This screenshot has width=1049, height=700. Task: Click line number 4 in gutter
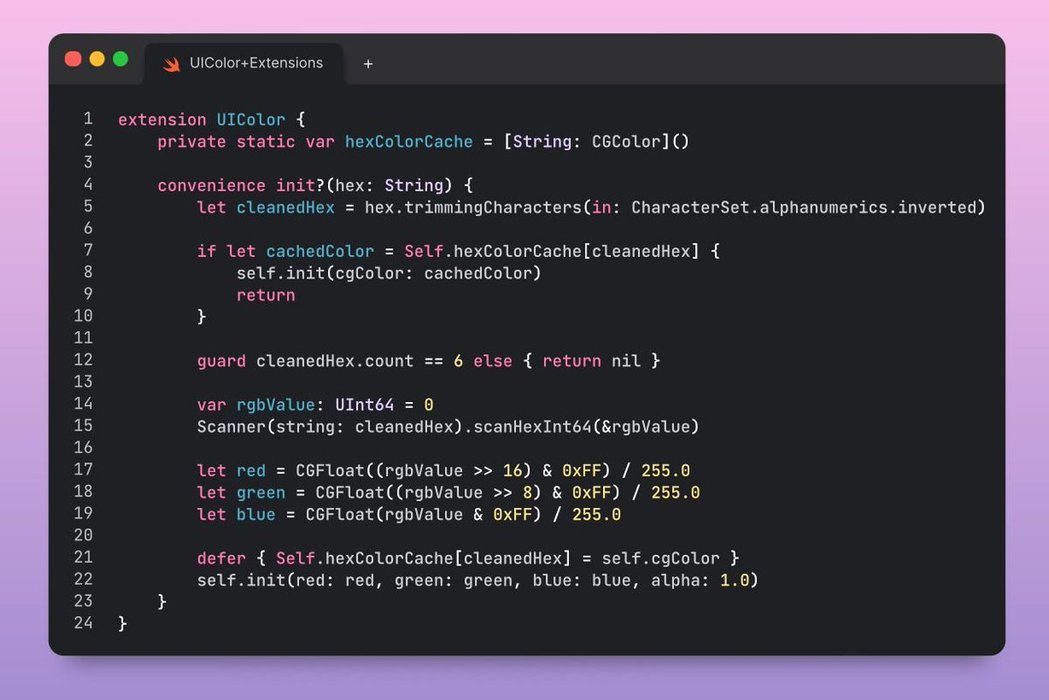[x=88, y=185]
